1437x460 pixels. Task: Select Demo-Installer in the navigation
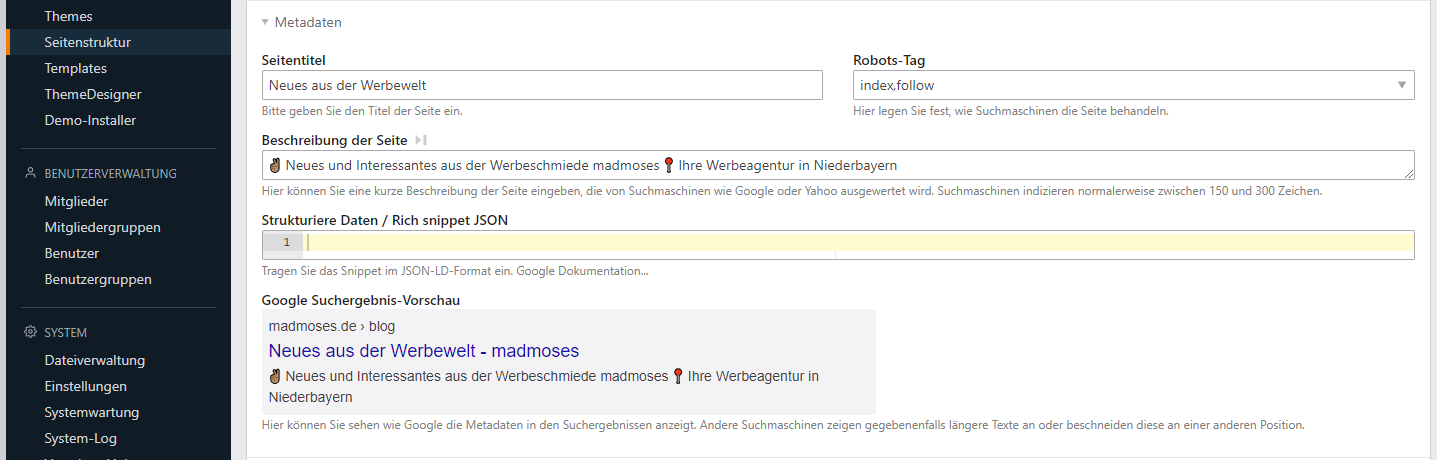tap(90, 120)
